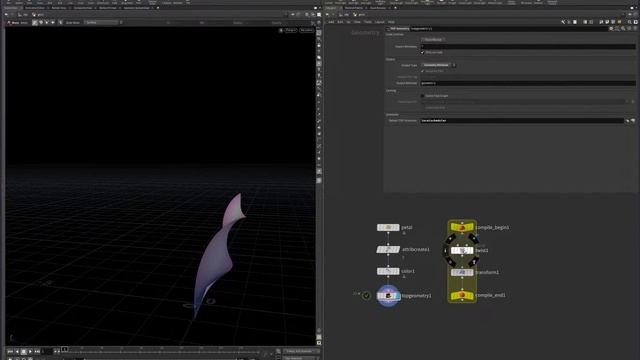Click the top parameter text field
This screenshot has height=360, width=640.
pos(528,47)
